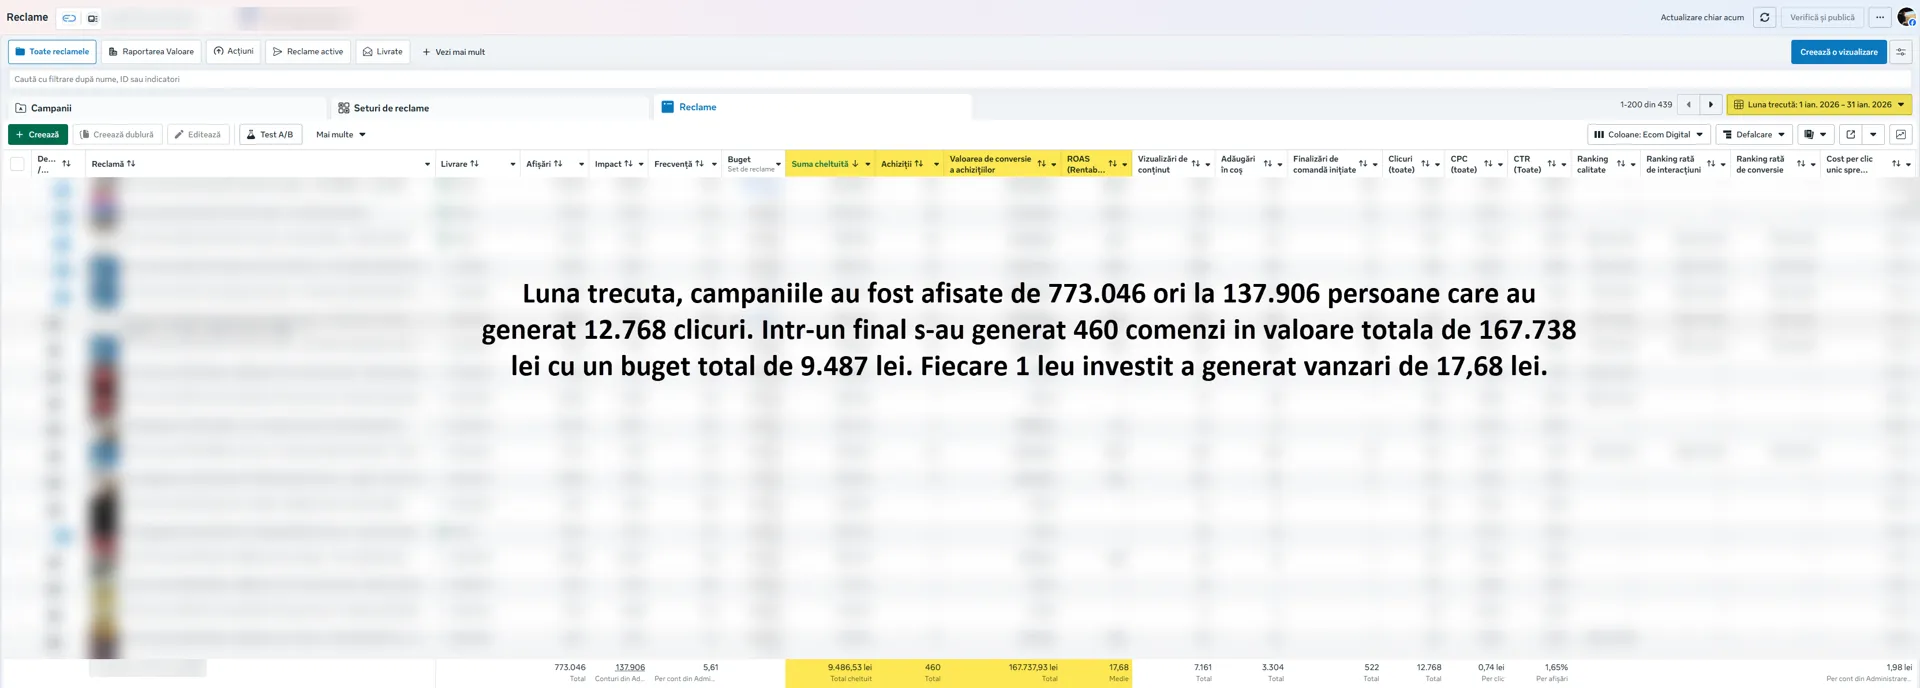
Task: Open the date range Luna trecută dropdown
Action: pyautogui.click(x=1818, y=104)
